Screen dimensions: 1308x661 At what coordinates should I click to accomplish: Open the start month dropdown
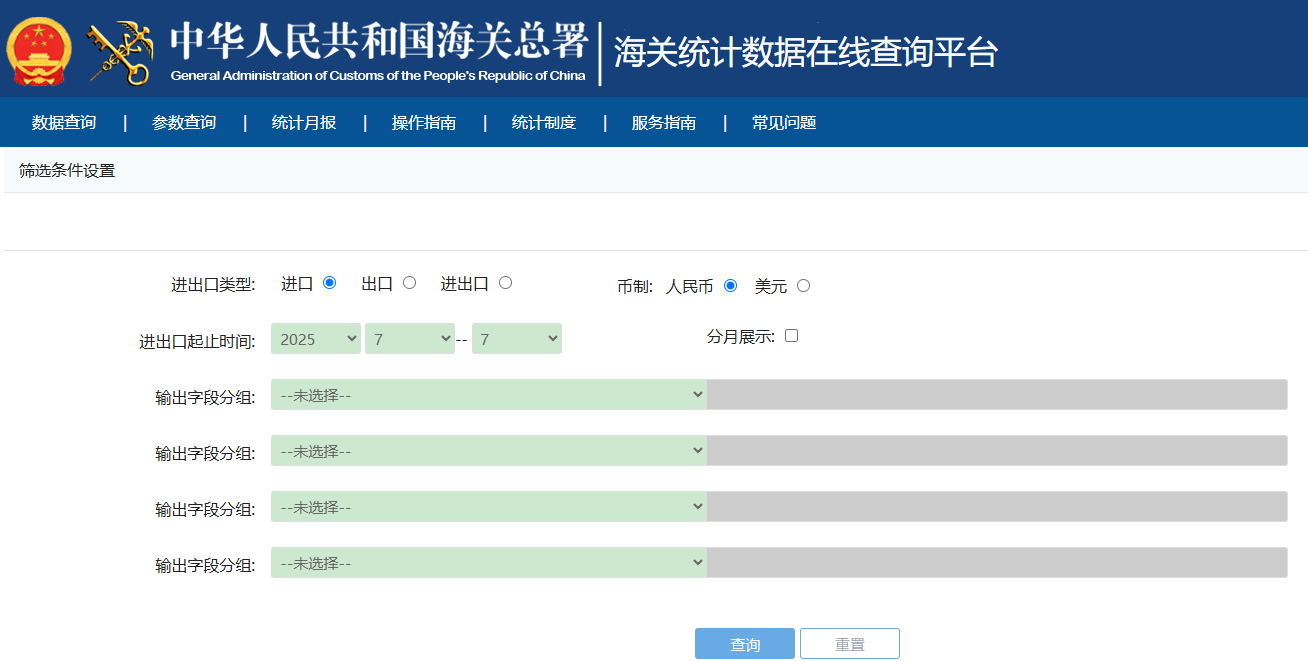click(x=410, y=338)
